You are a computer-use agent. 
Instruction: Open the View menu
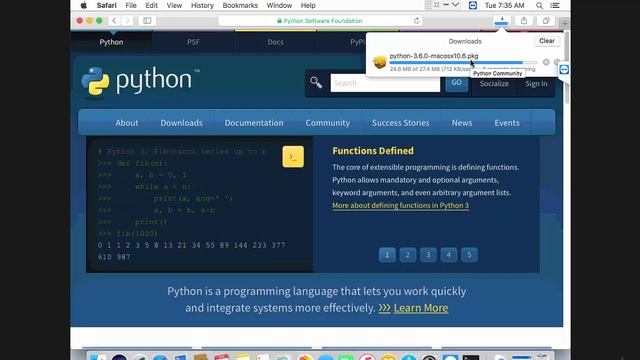pyautogui.click(x=174, y=5)
